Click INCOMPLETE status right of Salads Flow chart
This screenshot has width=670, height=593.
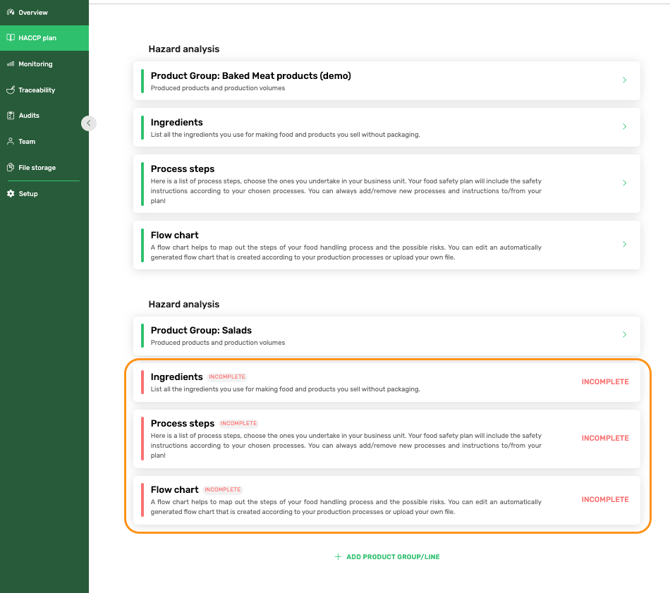pyautogui.click(x=605, y=499)
